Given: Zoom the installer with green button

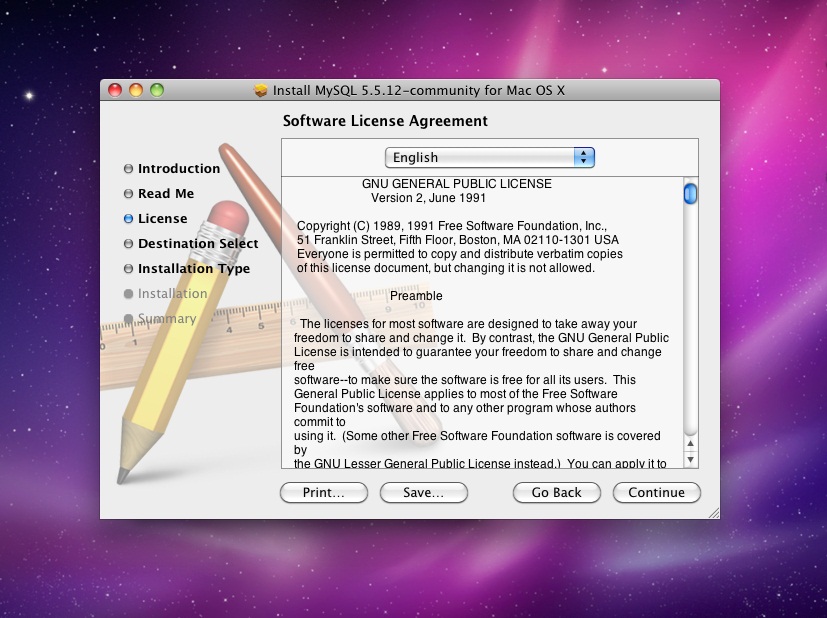Looking at the screenshot, I should click(157, 90).
